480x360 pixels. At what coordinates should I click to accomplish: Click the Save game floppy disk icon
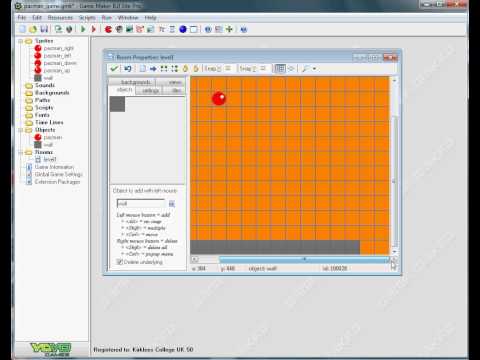[x=44, y=29]
